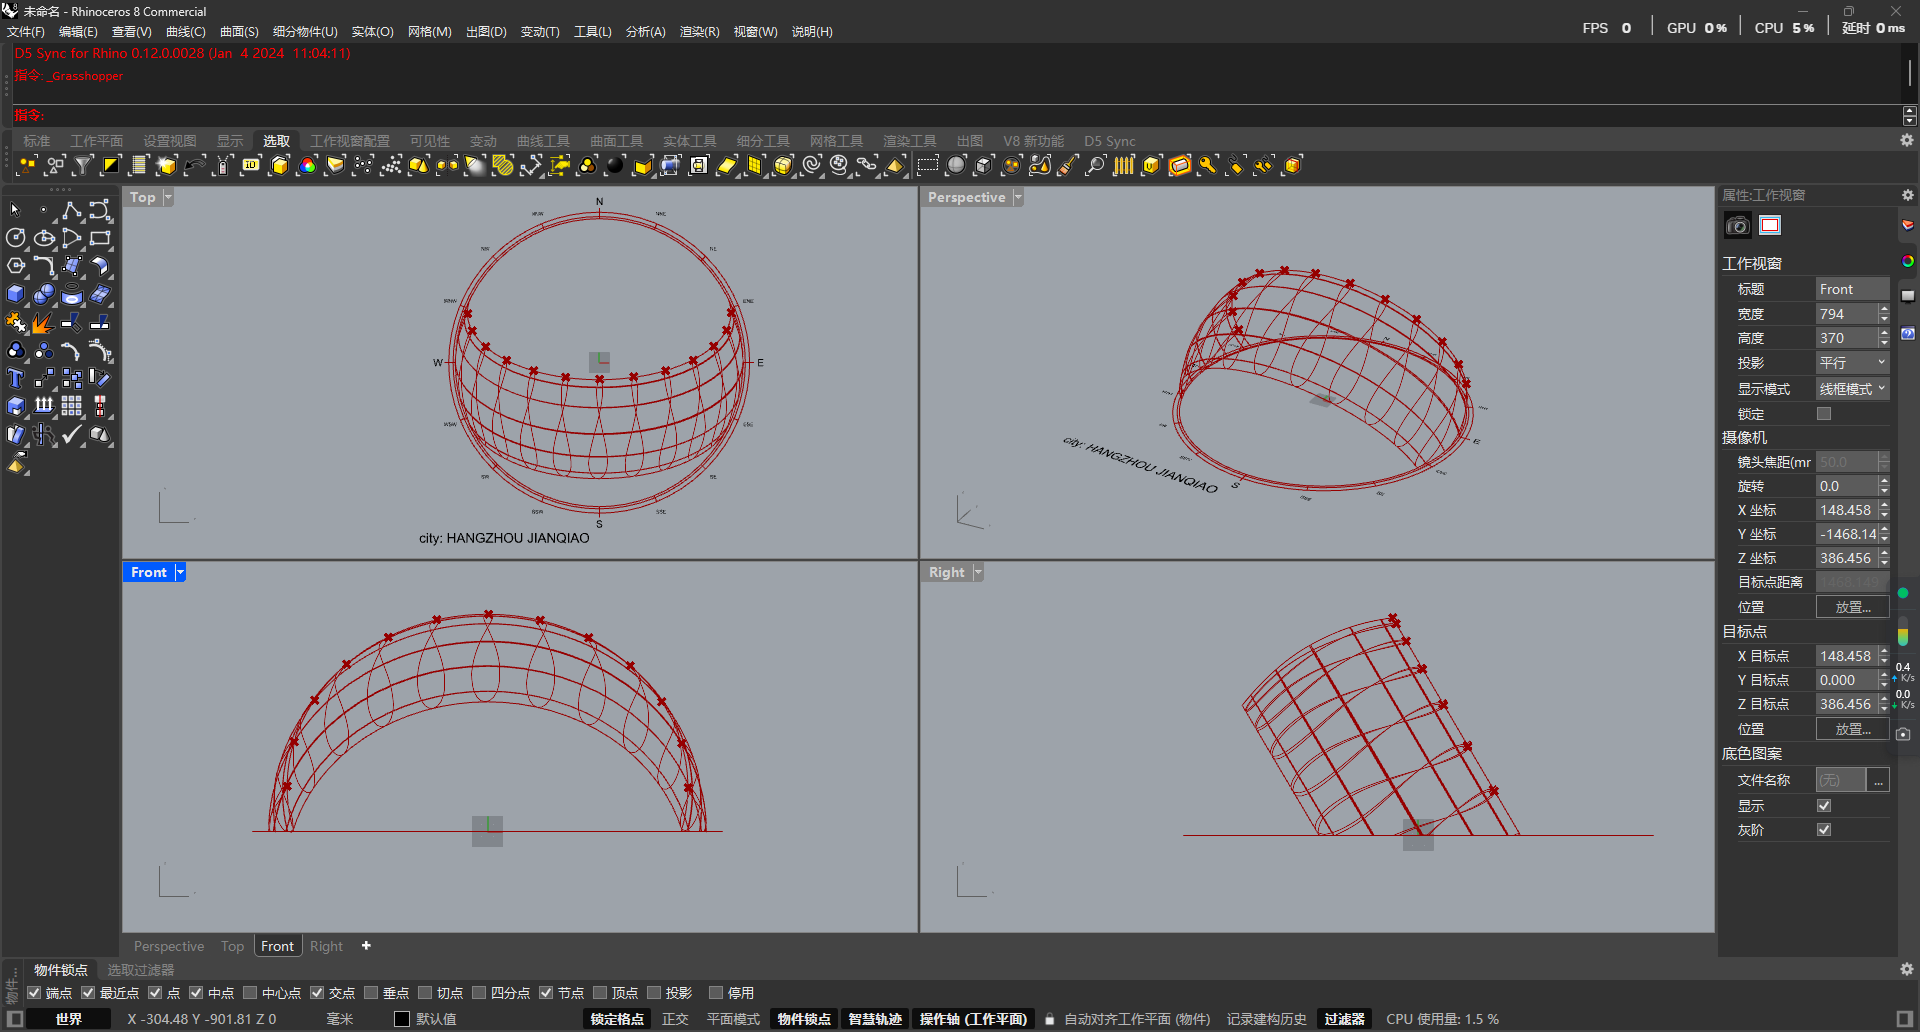Enable the 切点 tangent snap checkbox
Screen dimensions: 1920x1032
coord(425,993)
